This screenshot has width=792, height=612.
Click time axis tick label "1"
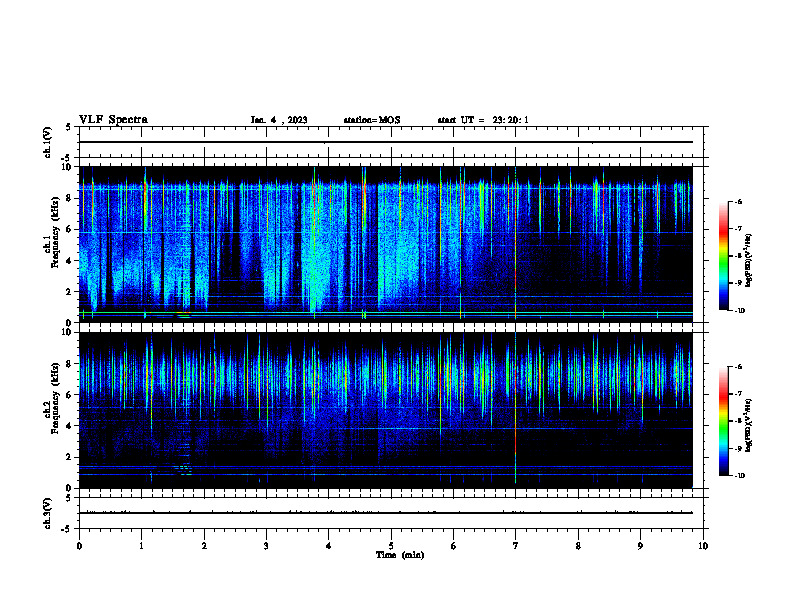141,546
